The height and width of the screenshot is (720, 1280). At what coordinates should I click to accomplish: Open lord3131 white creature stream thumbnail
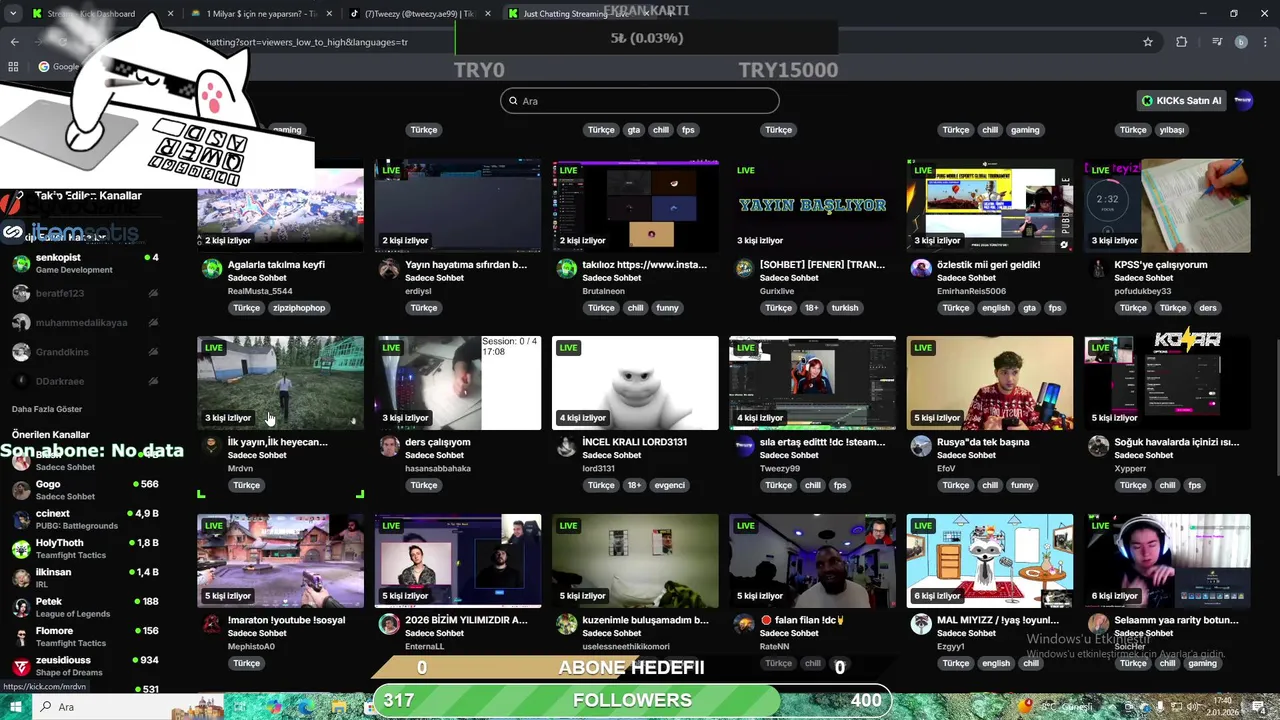635,383
